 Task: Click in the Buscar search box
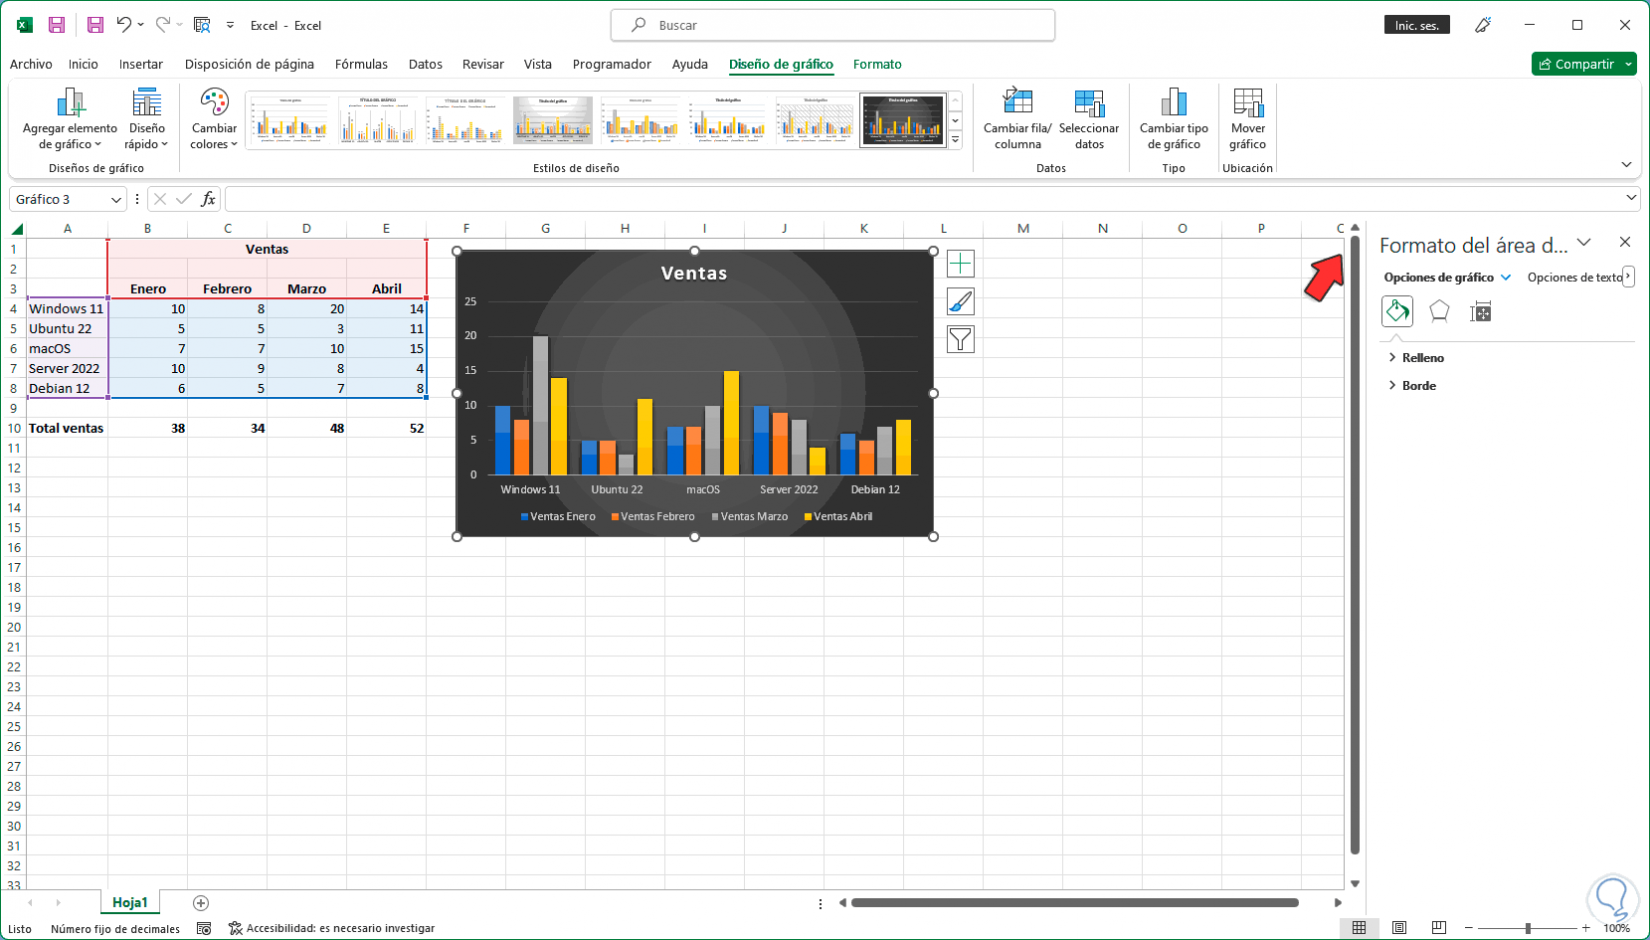(833, 25)
